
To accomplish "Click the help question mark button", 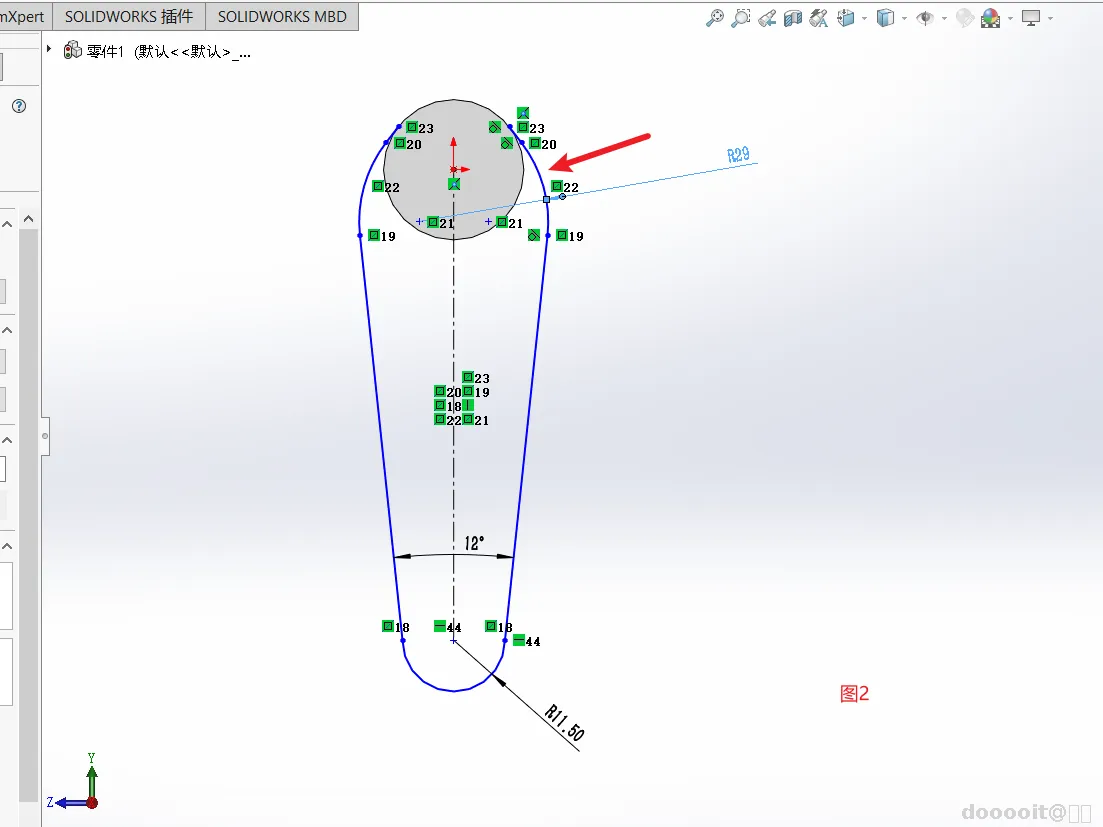I will [x=19, y=106].
